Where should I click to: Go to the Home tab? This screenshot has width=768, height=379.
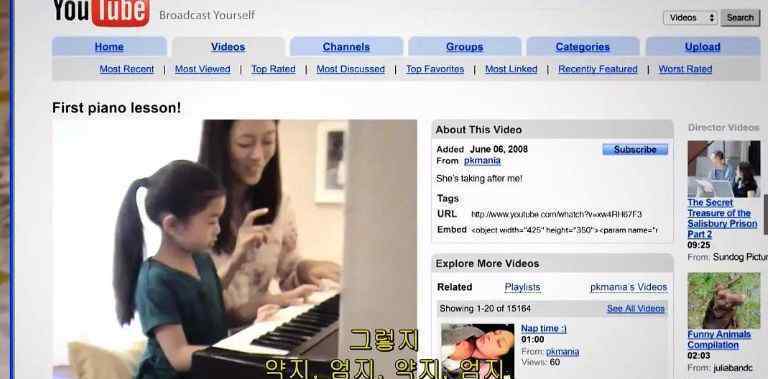pyautogui.click(x=109, y=47)
